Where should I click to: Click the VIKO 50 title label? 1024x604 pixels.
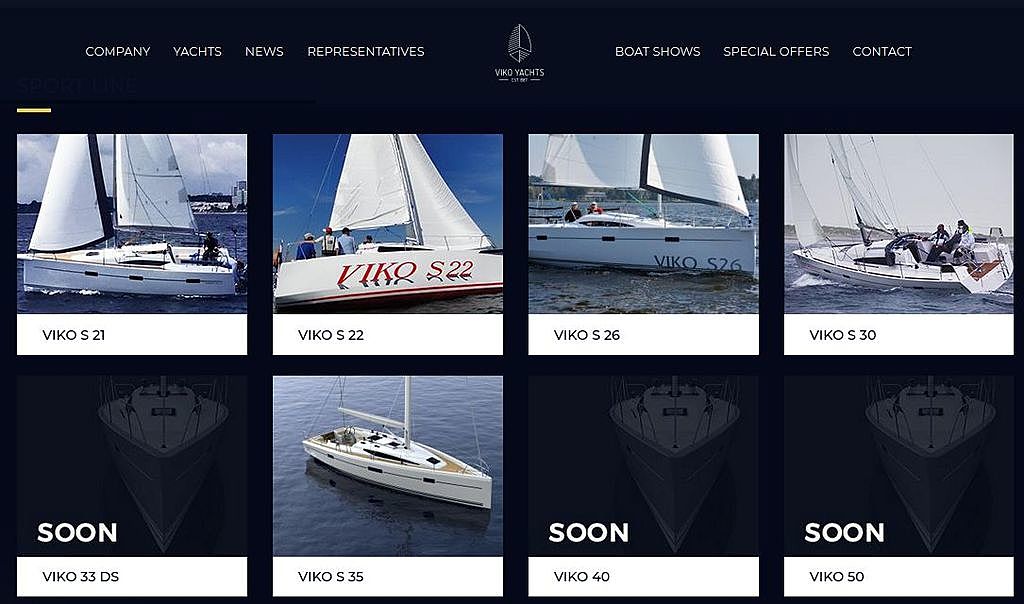pyautogui.click(x=837, y=577)
